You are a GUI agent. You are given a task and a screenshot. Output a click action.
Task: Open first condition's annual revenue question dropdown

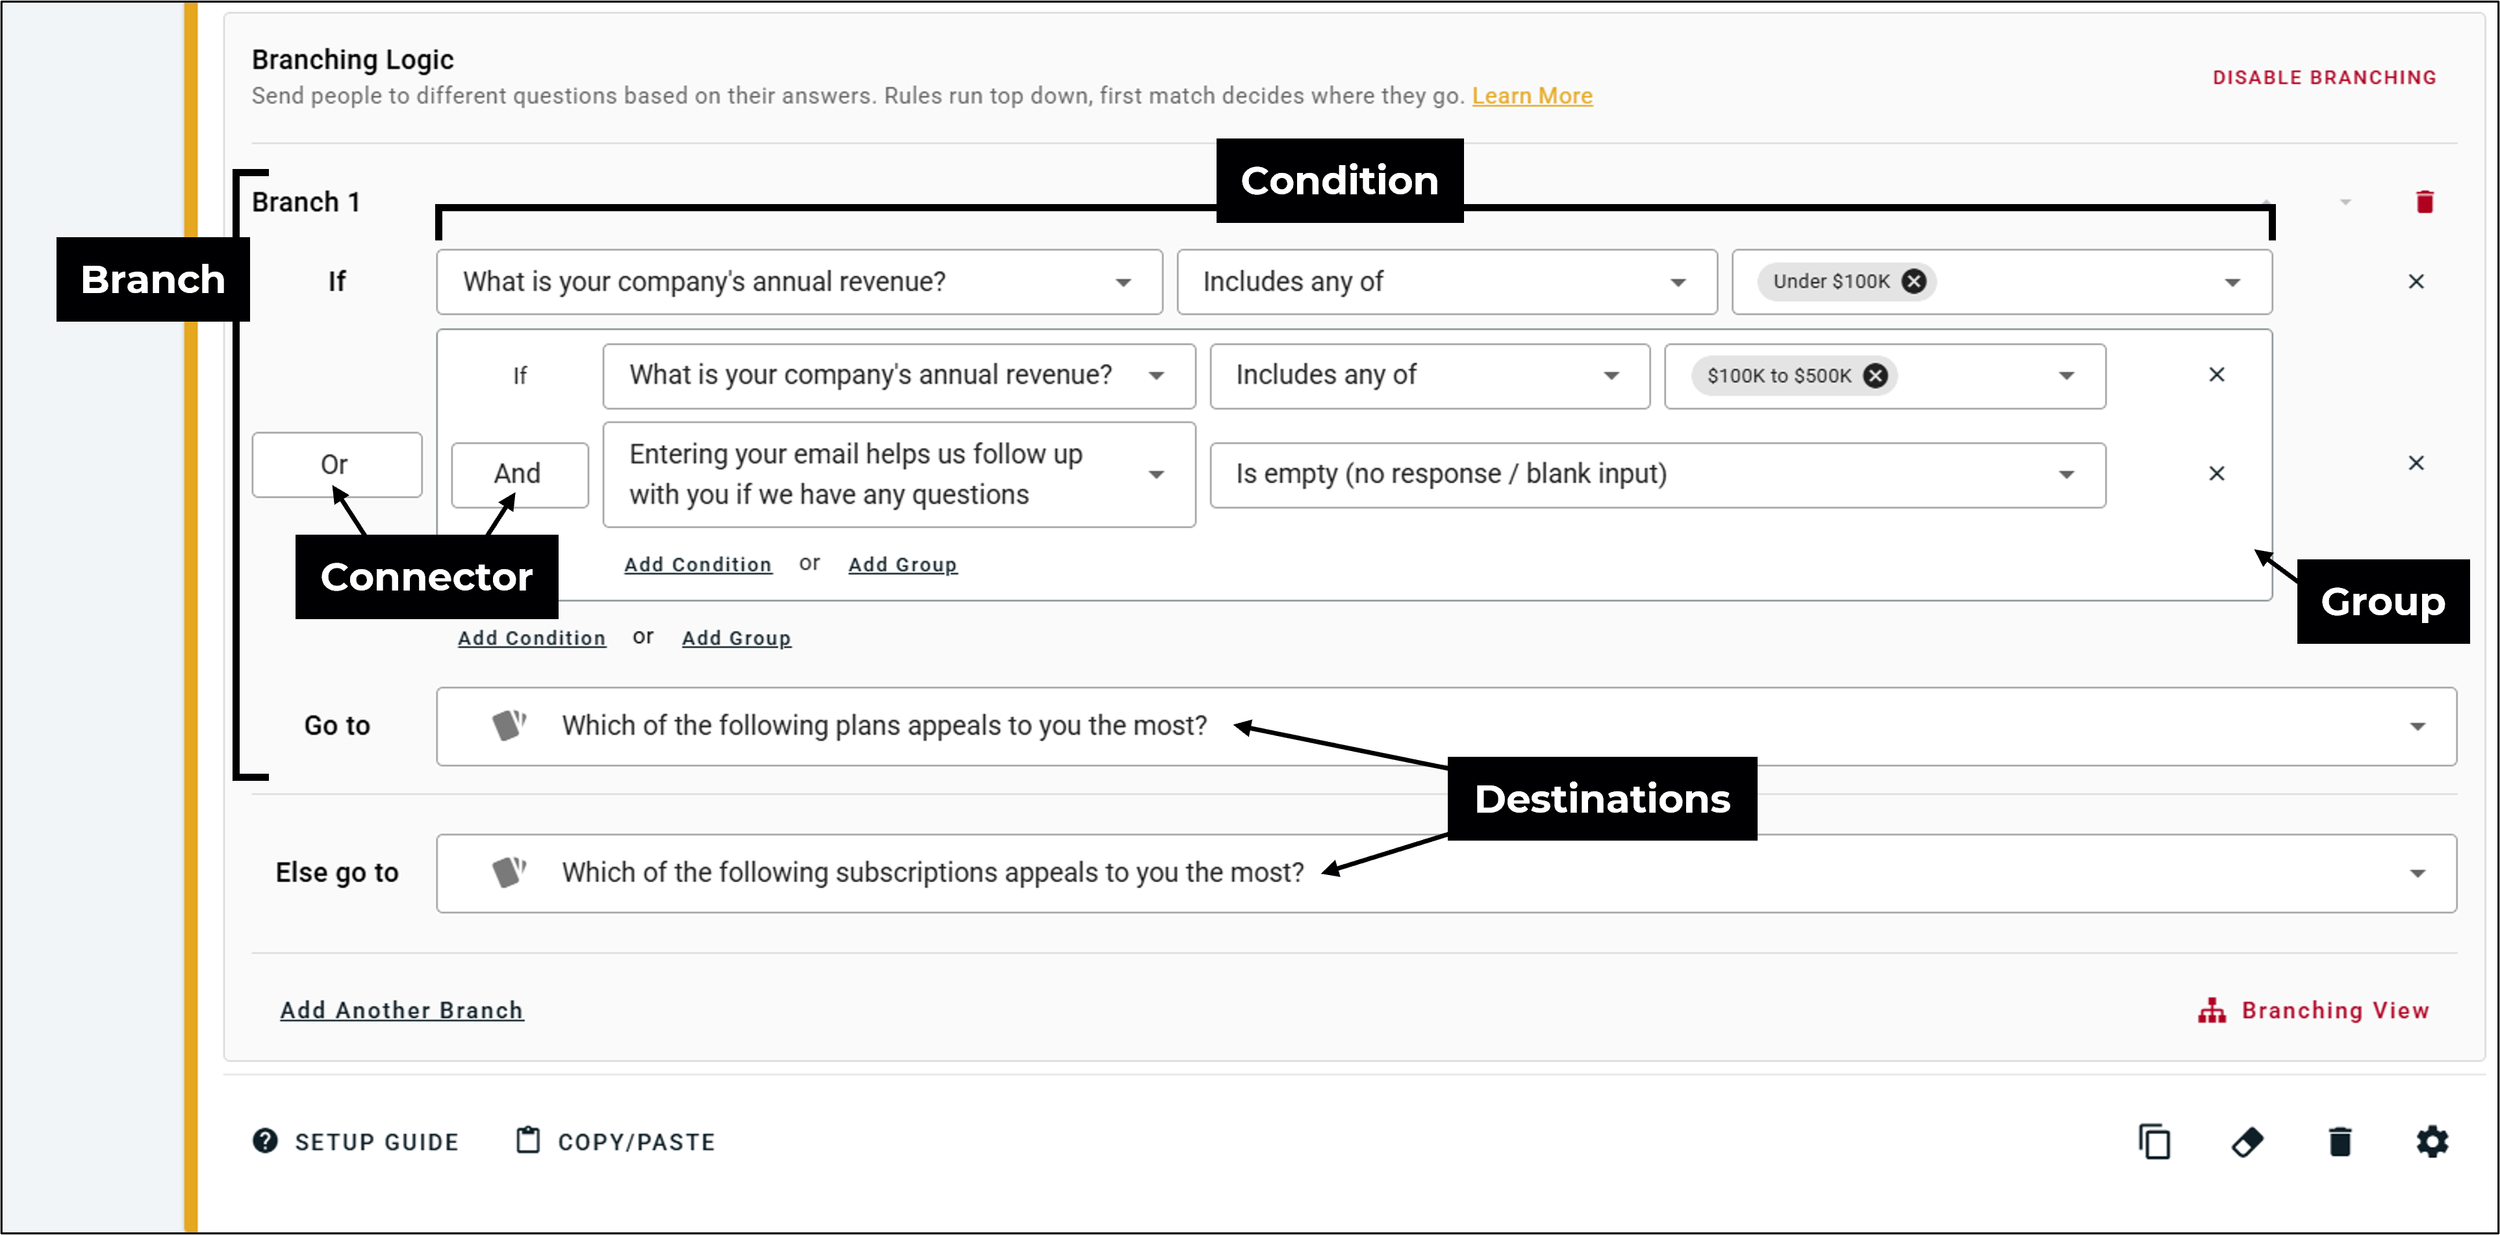point(799,282)
